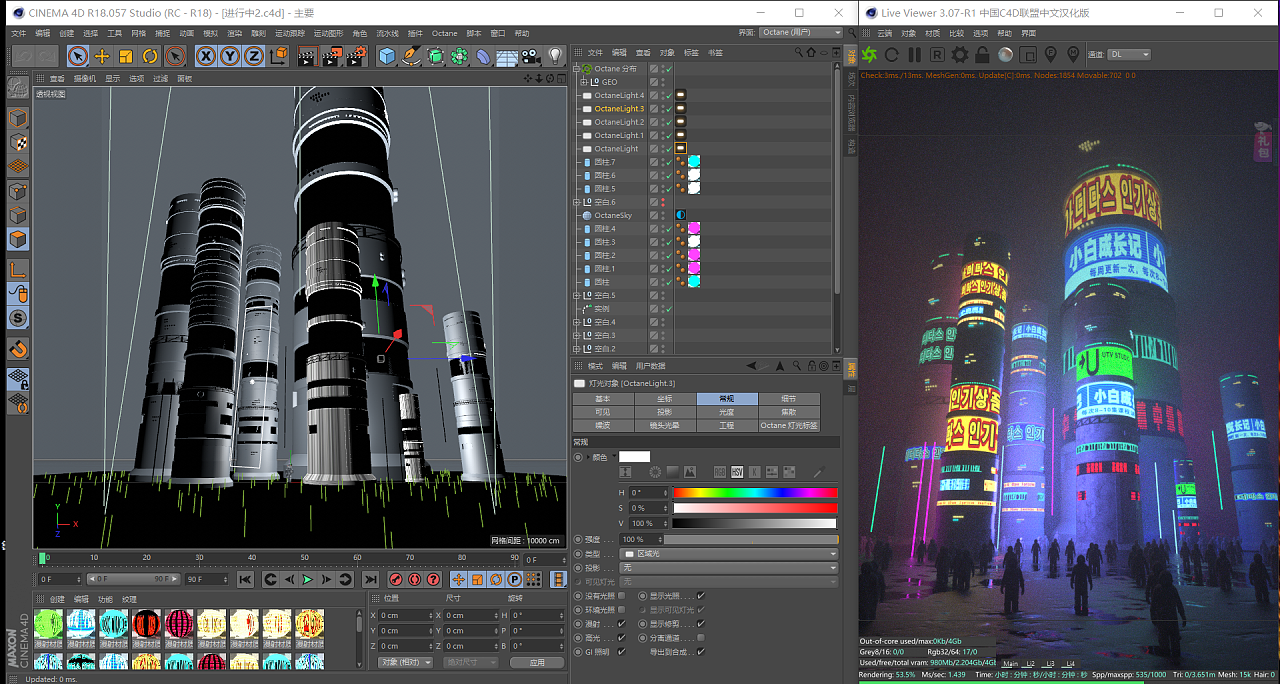This screenshot has height=684, width=1280.
Task: Add a camera object
Action: pyautogui.click(x=531, y=56)
